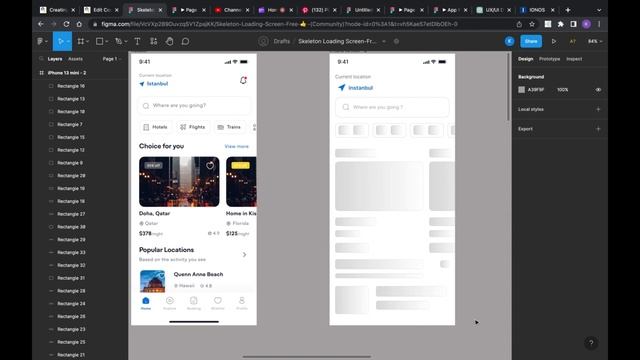Select the Rectangle 7 layer
The image size is (640, 360).
(x=70, y=124)
